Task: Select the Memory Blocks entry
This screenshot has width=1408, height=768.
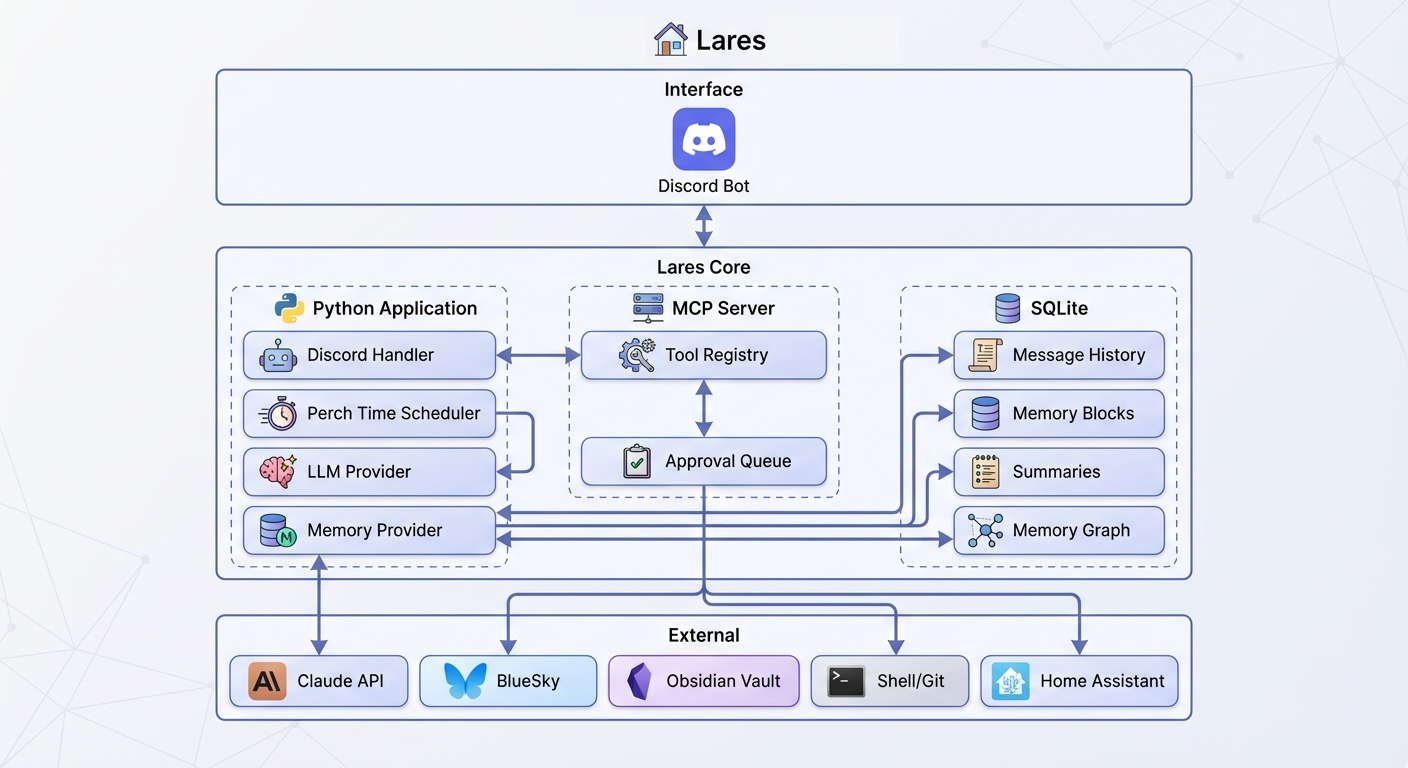Action: 1058,413
